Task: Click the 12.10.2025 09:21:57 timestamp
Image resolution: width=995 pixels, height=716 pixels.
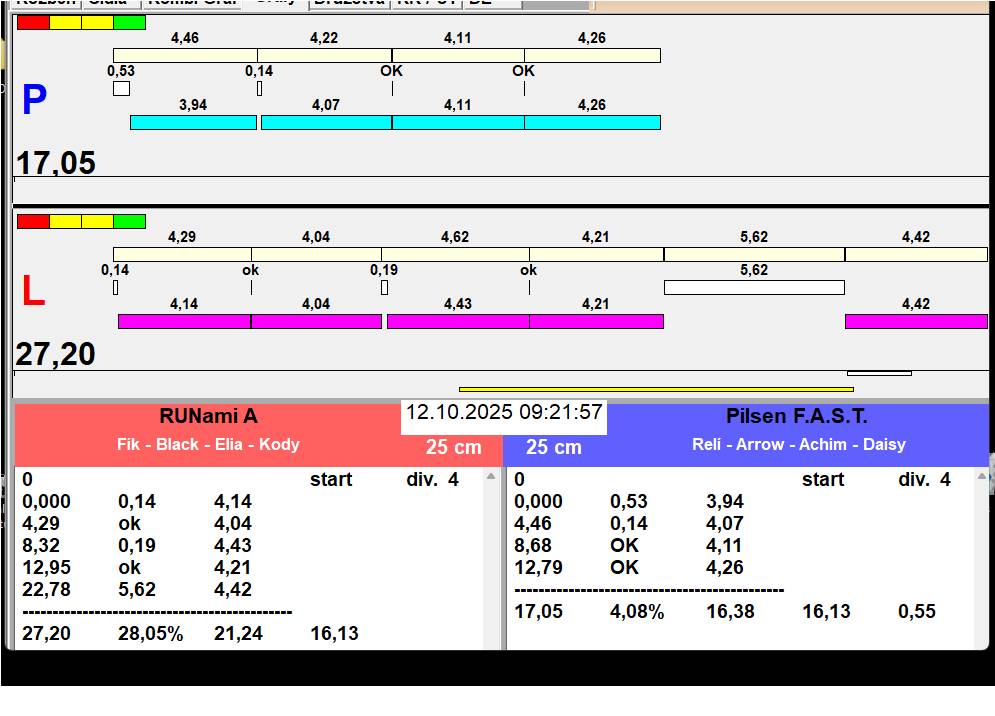Action: click(504, 413)
